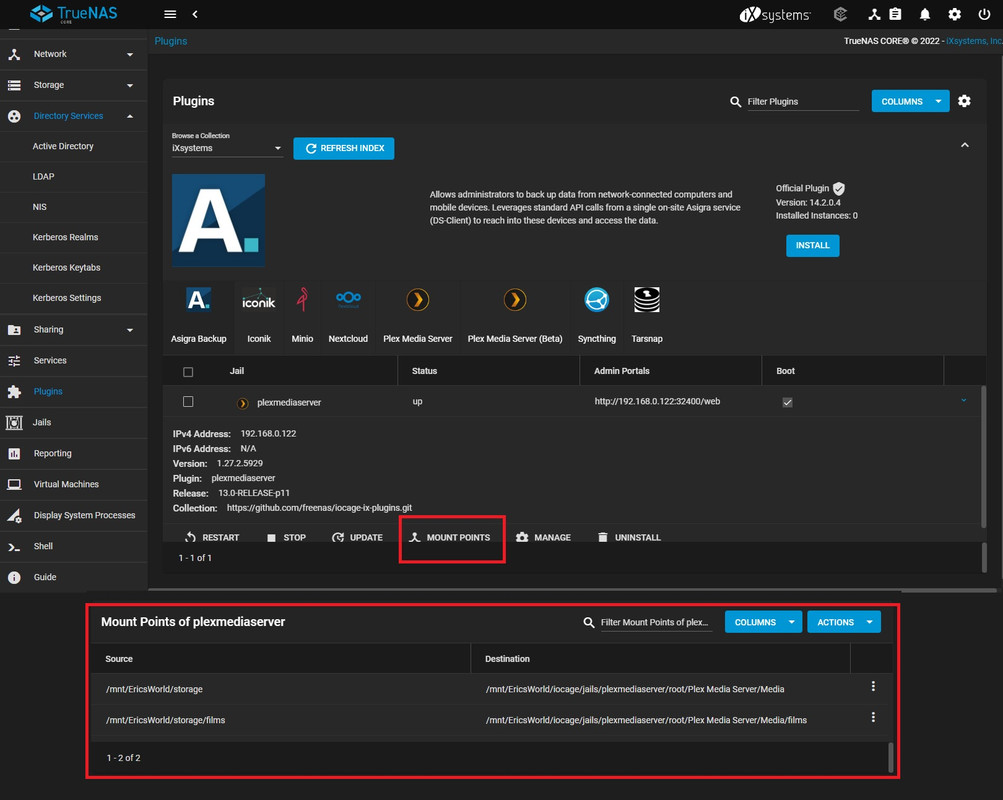Open the top bar settings gear
This screenshot has width=1003, height=800.
[954, 14]
